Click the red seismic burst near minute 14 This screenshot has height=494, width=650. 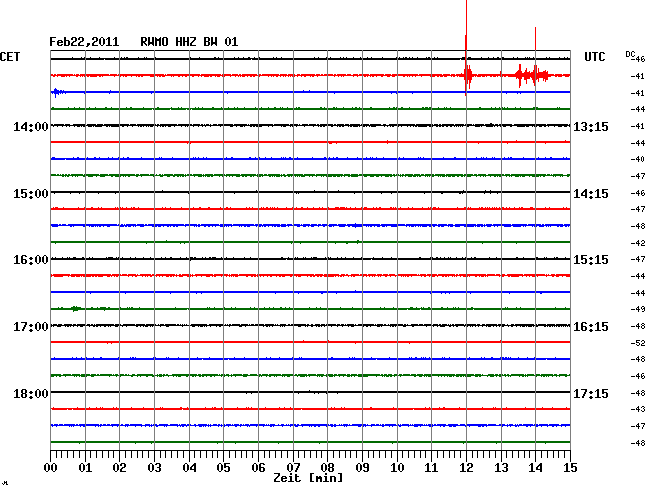pyautogui.click(x=533, y=75)
